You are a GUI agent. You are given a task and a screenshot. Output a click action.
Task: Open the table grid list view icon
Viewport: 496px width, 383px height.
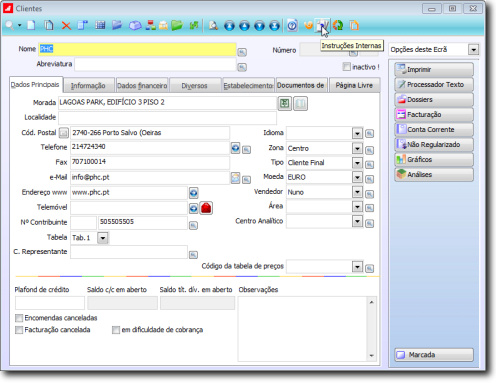pos(100,25)
